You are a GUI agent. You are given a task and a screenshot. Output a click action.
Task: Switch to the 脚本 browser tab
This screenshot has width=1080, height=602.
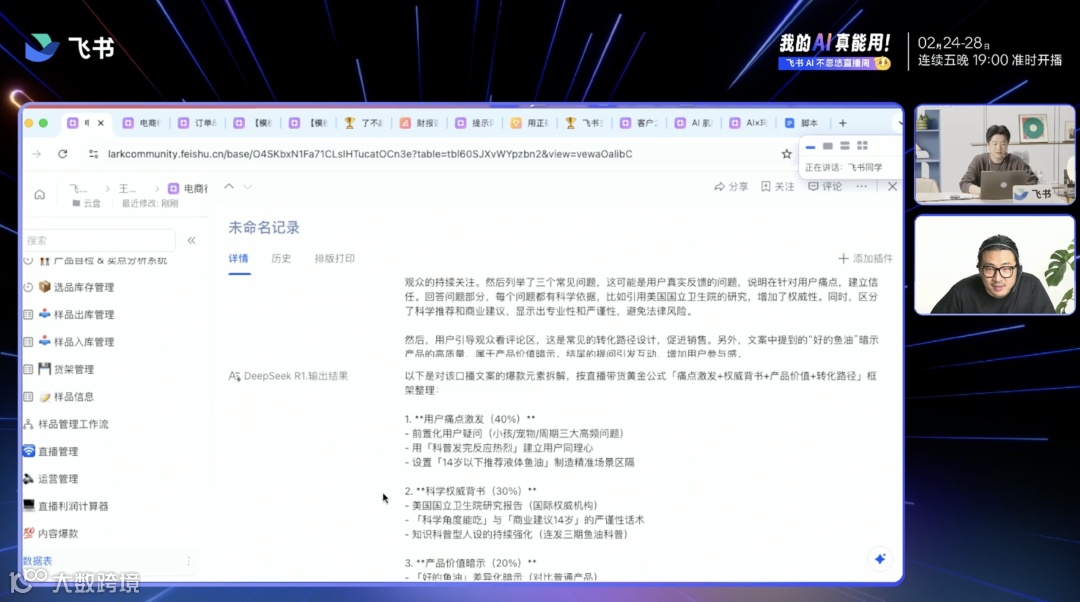click(x=802, y=123)
